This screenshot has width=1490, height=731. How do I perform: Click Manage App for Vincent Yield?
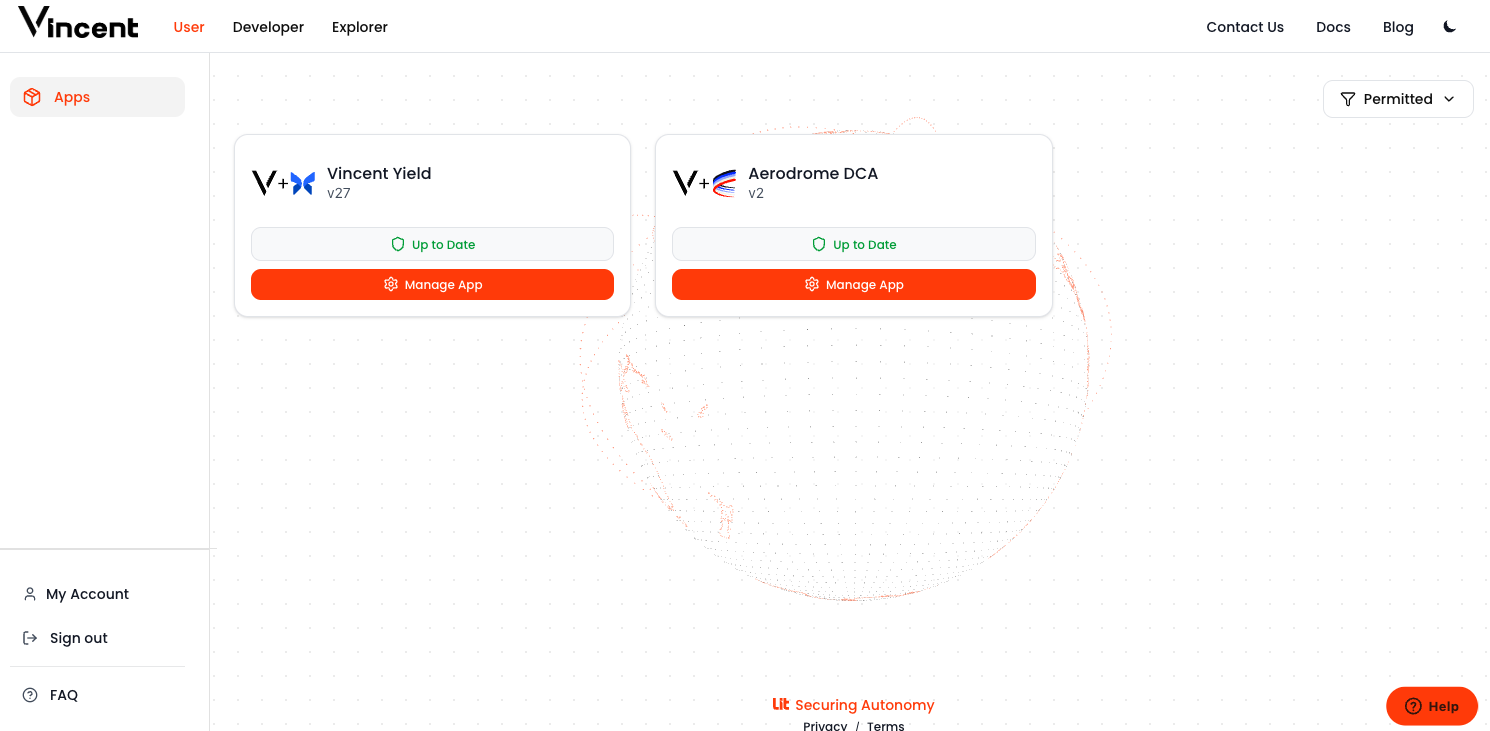(432, 284)
